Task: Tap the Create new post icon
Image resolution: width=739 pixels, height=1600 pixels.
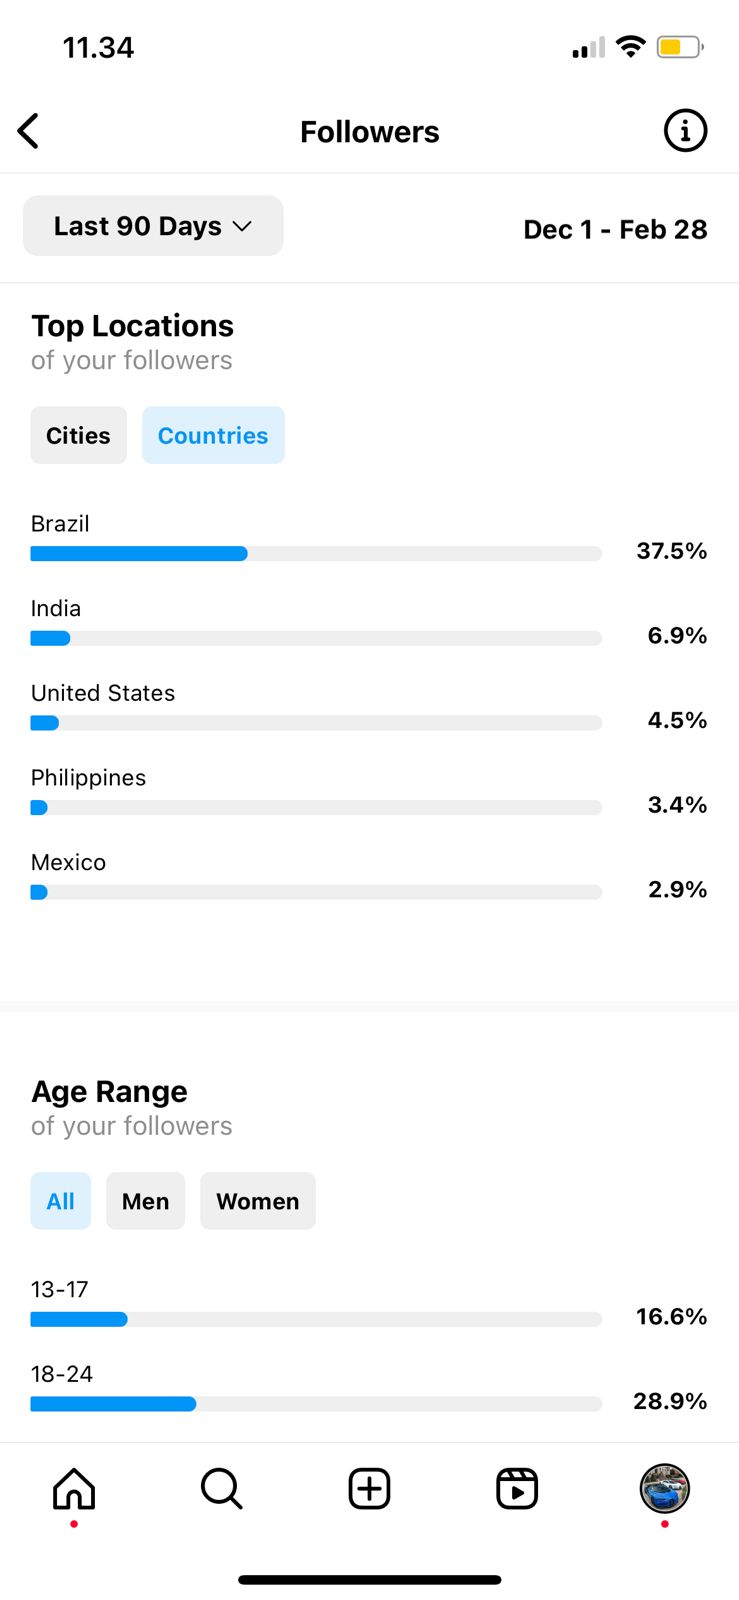Action: (x=369, y=1488)
